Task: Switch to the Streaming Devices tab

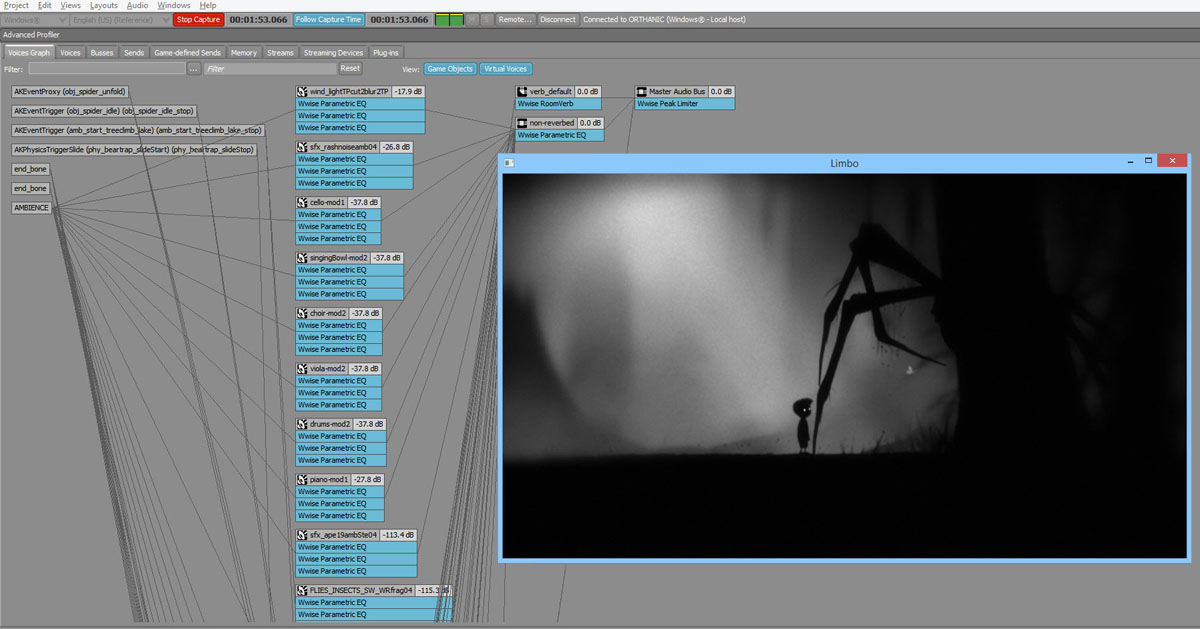Action: click(333, 52)
